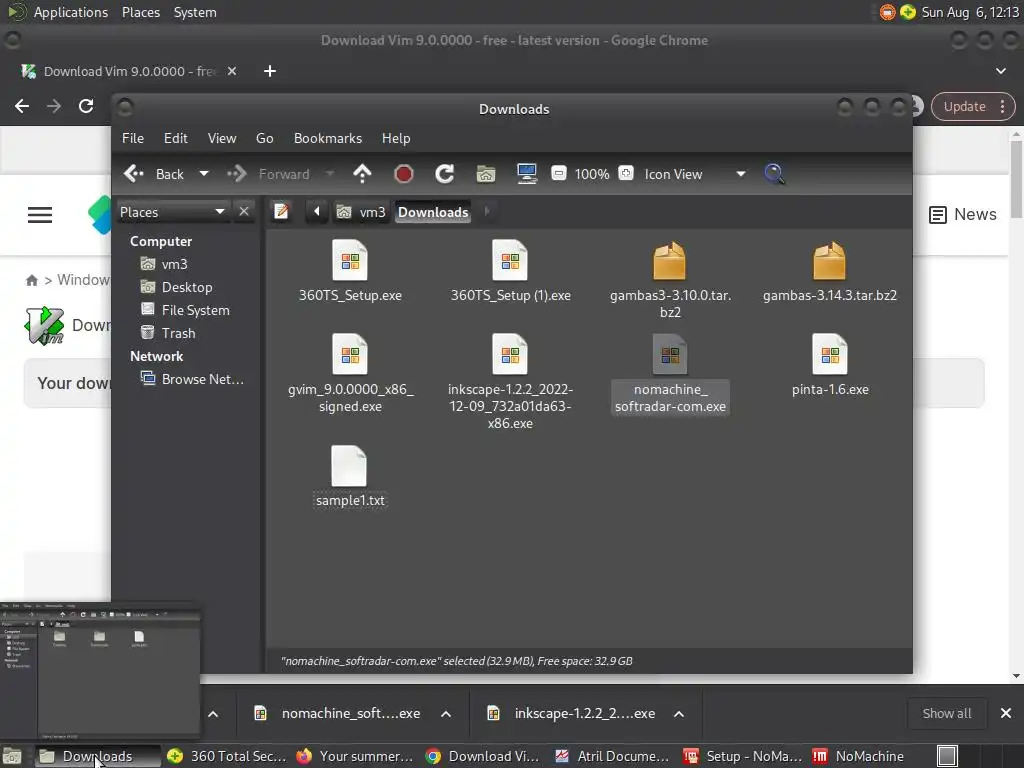Zoom in using the plus icon
The width and height of the screenshot is (1024, 768).
[626, 174]
